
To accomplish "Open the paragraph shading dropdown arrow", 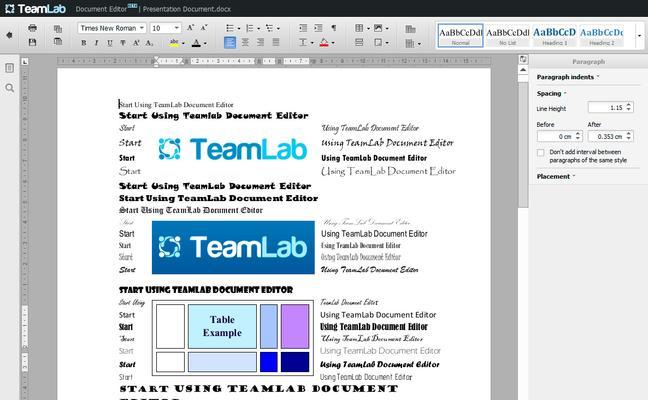I will (333, 43).
